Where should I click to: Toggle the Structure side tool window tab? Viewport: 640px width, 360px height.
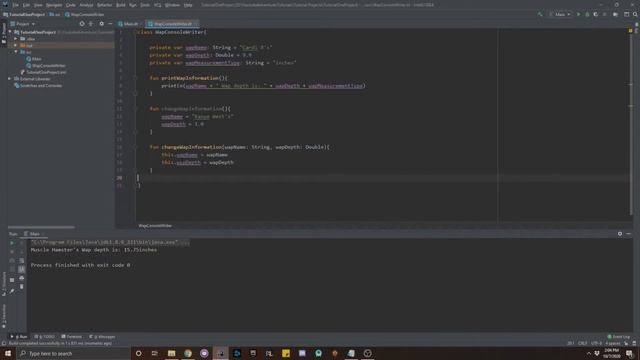pyautogui.click(x=4, y=283)
